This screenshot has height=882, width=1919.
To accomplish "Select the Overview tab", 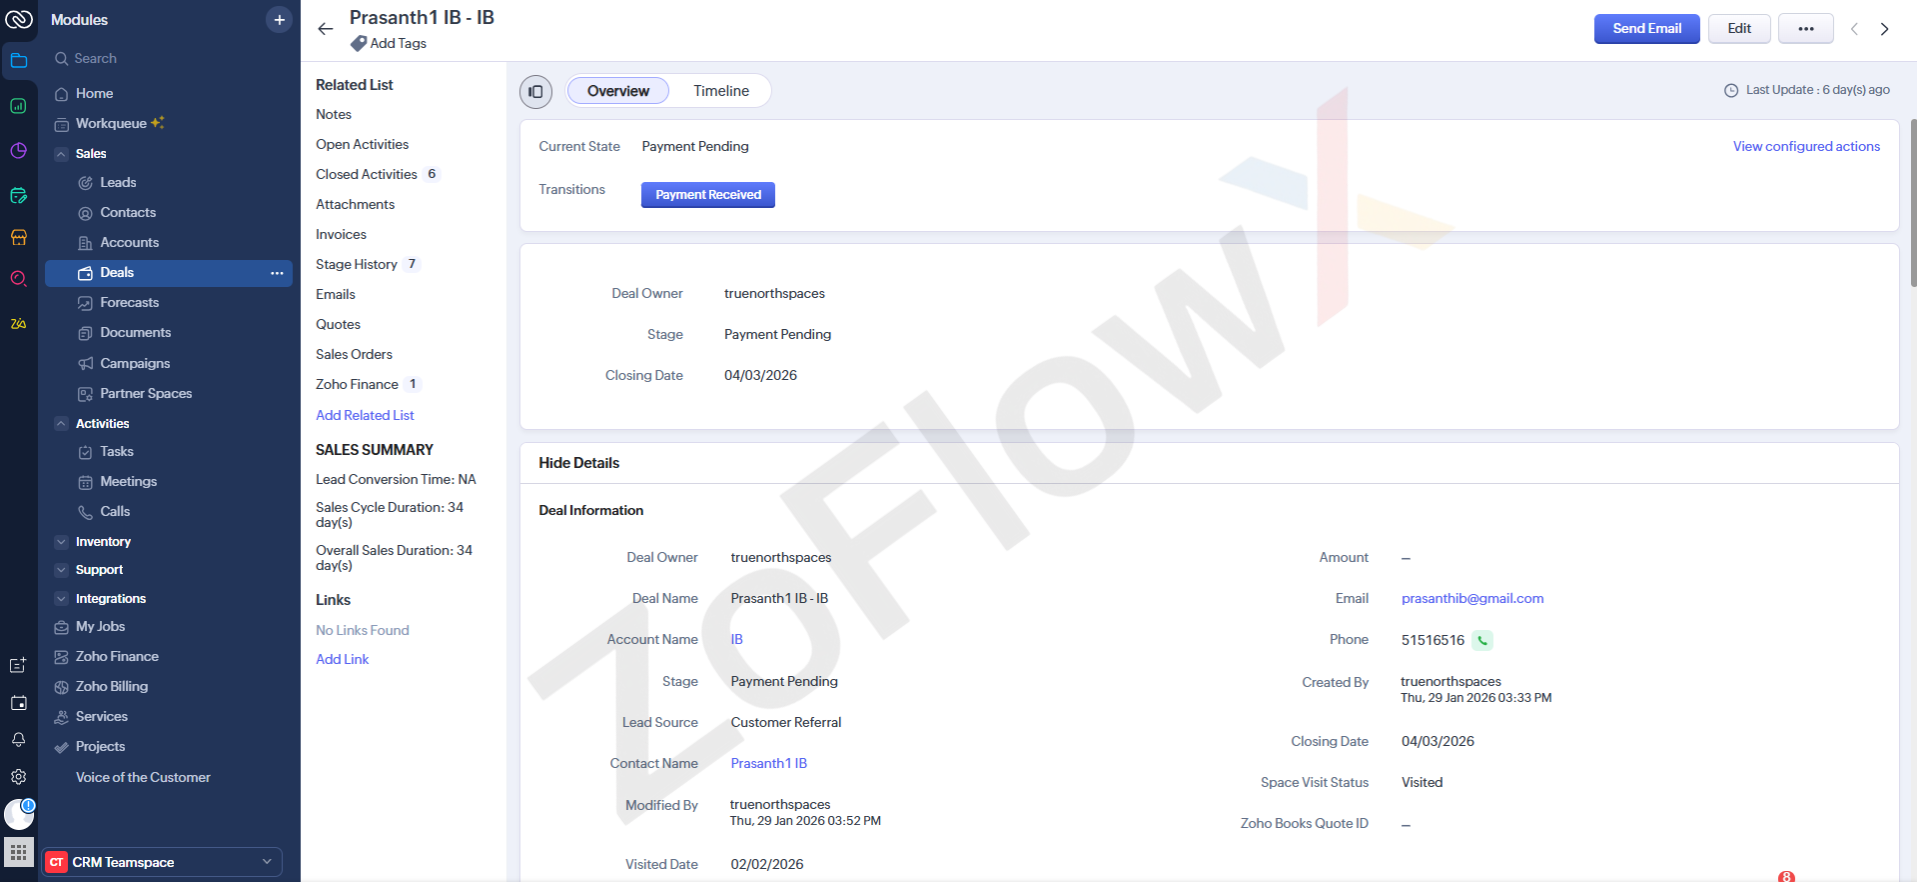I will coord(618,91).
